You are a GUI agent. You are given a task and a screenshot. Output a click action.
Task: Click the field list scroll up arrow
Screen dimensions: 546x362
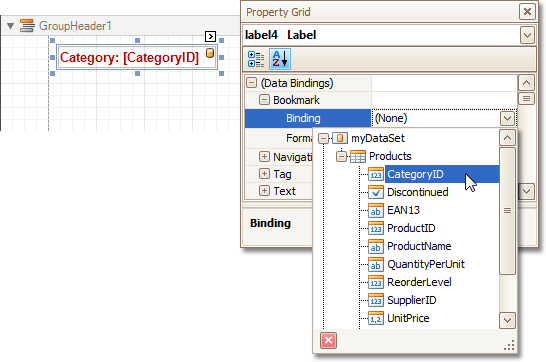coord(507,138)
